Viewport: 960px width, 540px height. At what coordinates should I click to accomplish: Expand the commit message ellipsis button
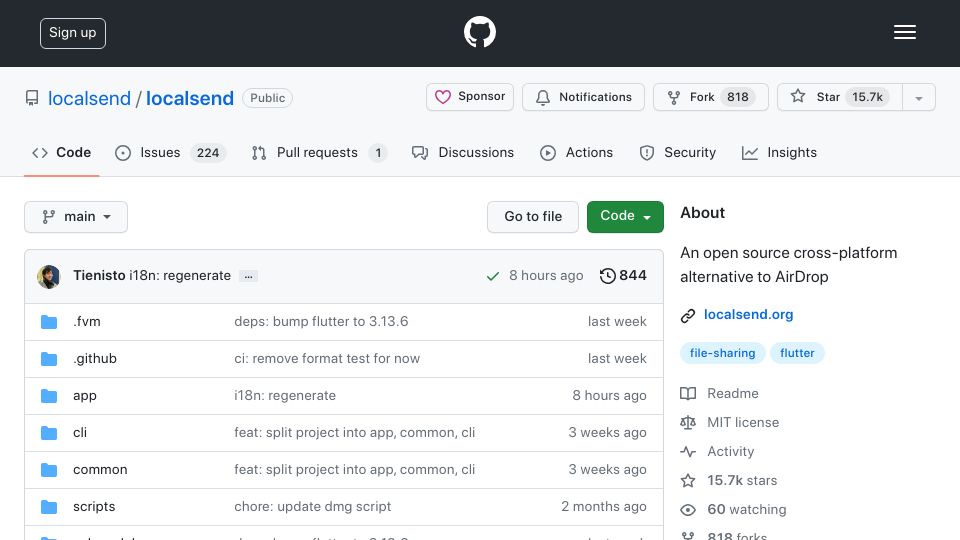(248, 276)
